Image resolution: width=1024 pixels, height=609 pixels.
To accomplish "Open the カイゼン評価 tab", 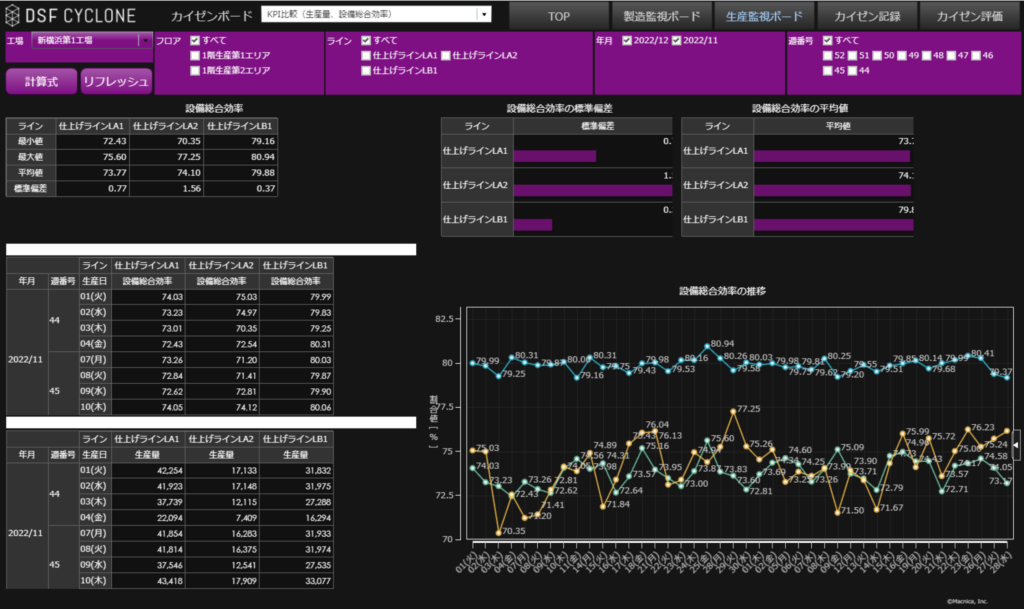I will tap(968, 16).
